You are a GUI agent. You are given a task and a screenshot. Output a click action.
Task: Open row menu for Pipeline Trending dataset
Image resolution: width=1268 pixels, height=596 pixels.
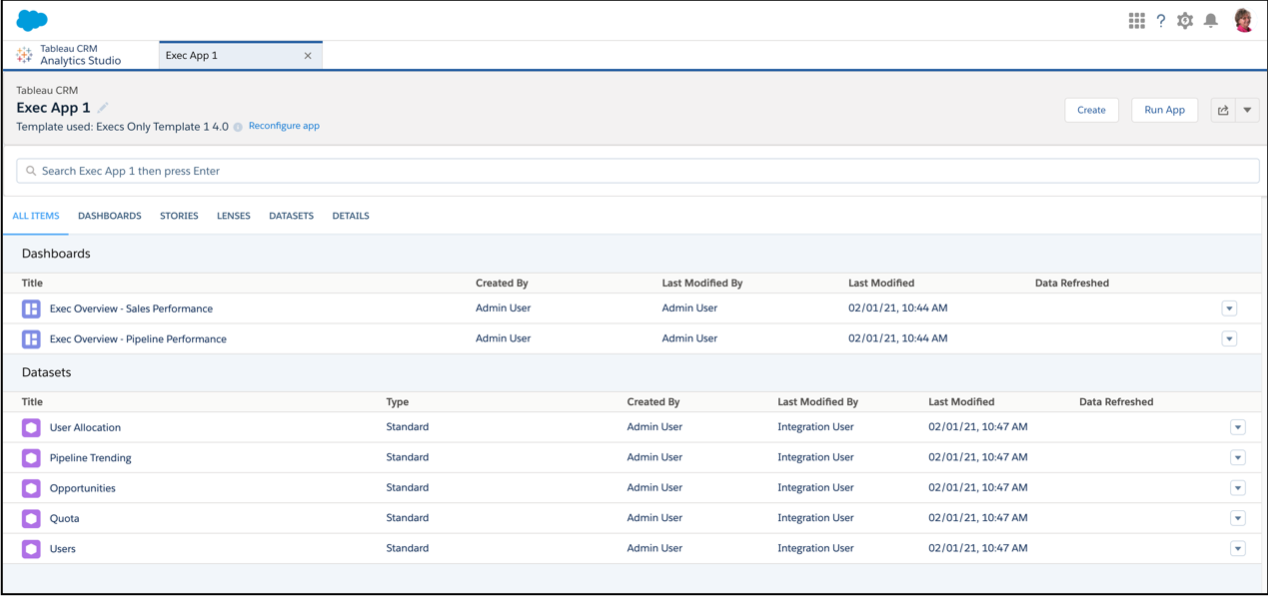(x=1237, y=458)
